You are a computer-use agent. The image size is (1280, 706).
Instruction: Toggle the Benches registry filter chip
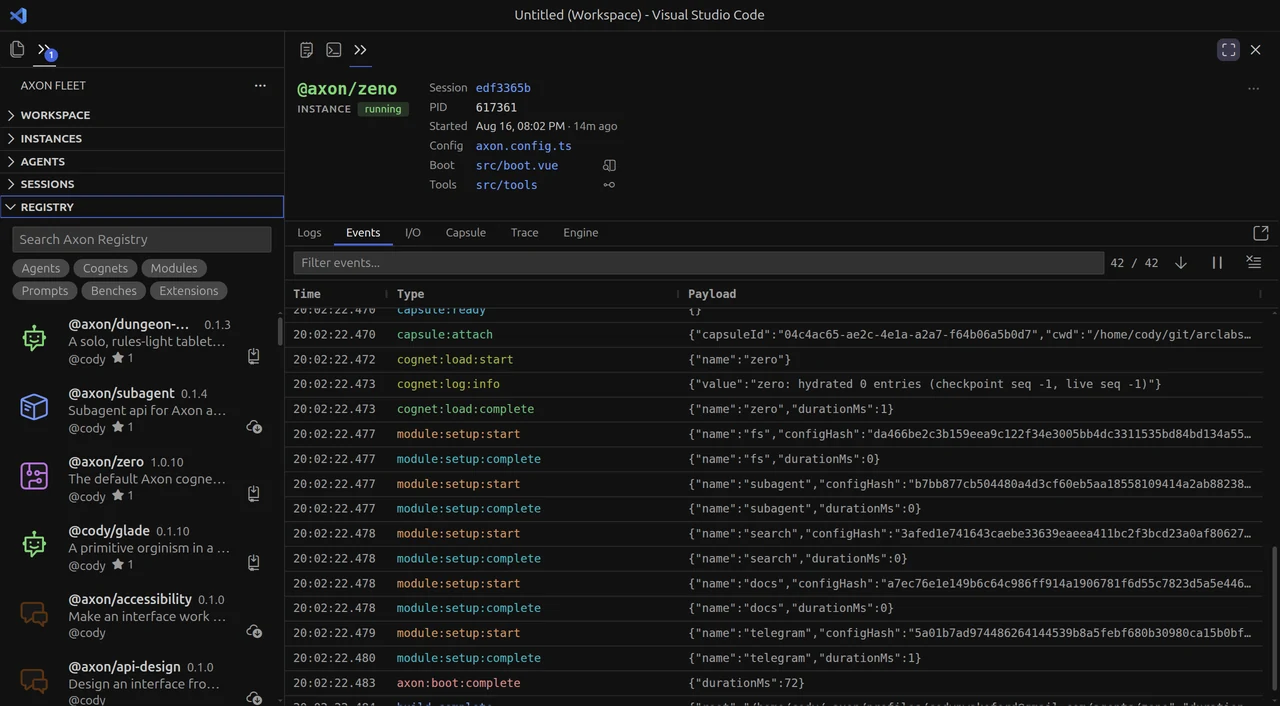[114, 291]
